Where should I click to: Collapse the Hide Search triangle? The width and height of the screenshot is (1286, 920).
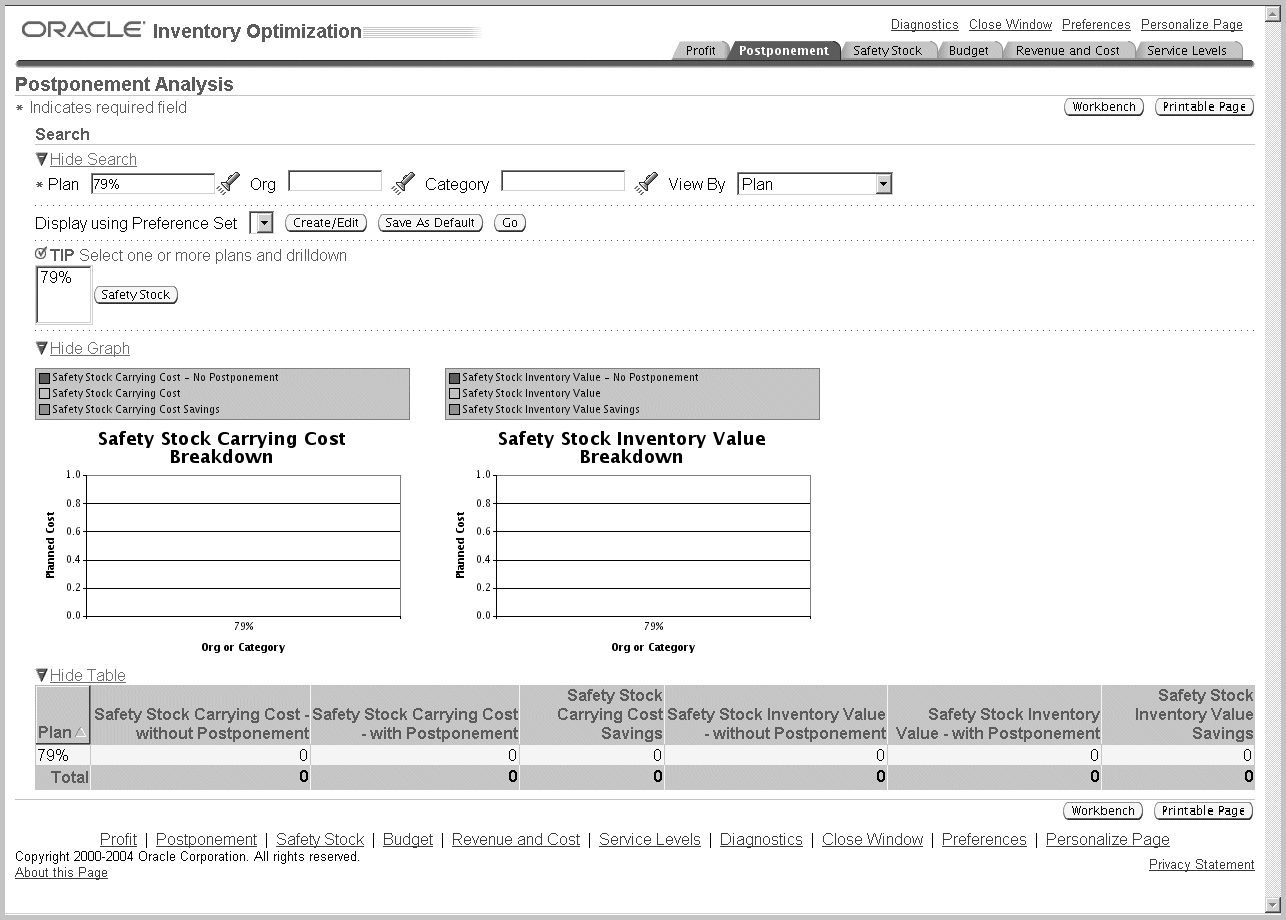tap(41, 159)
